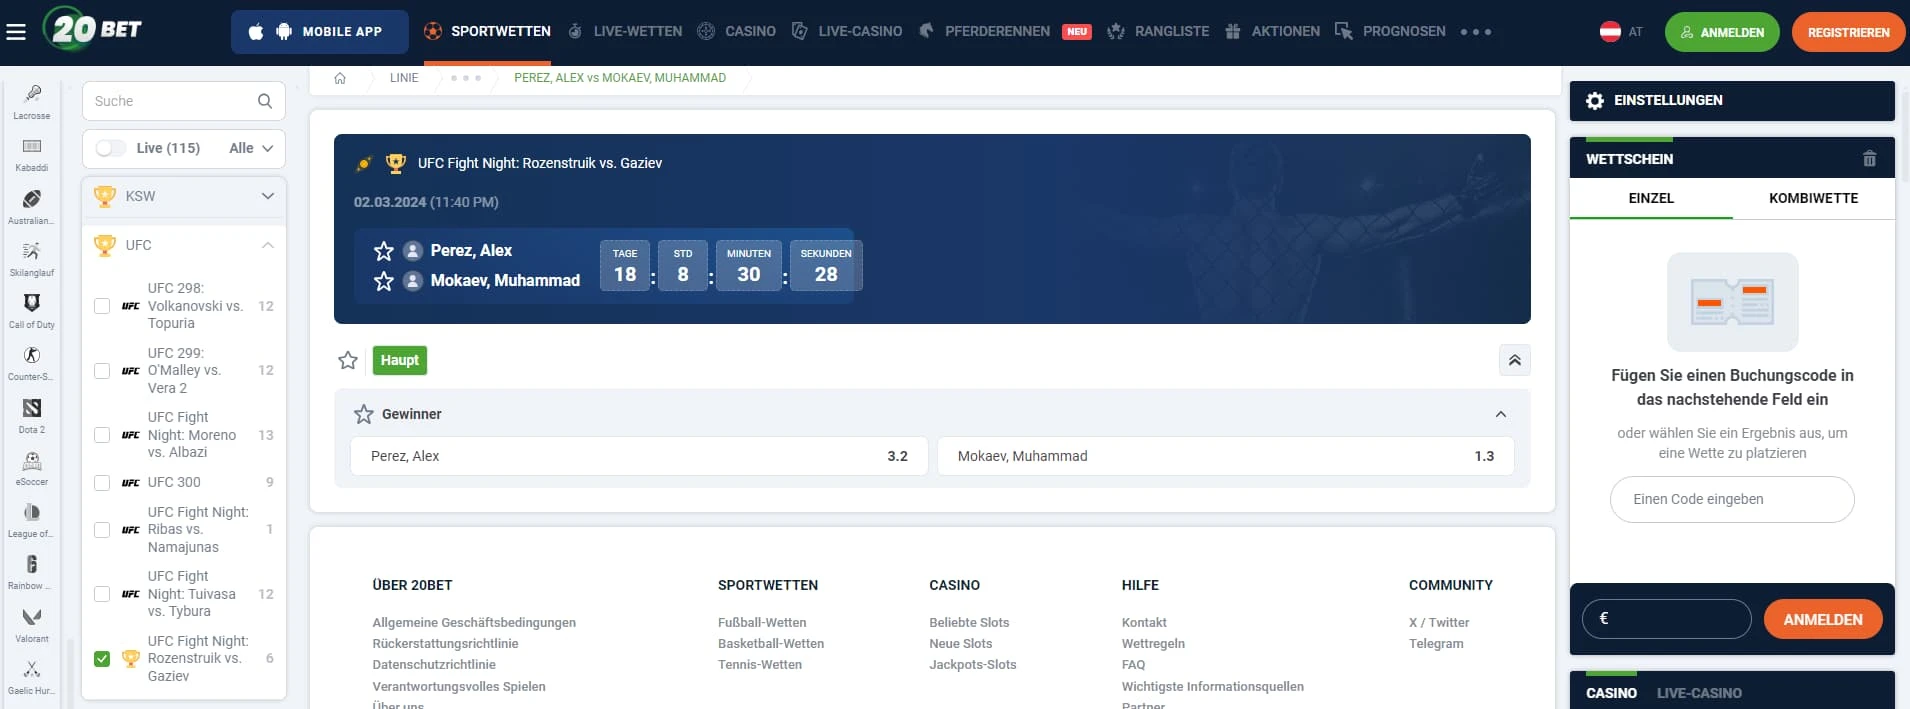Switch to Live-Casino widget tab
Viewport: 1910px width, 709px height.
coord(1699,693)
